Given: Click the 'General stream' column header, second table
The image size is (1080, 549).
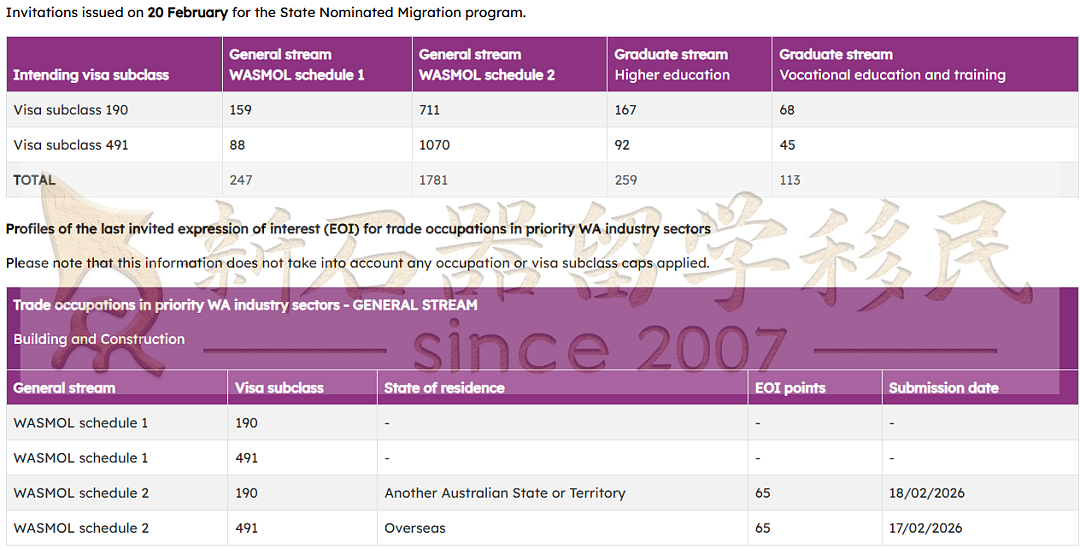Looking at the screenshot, I should pos(64,388).
